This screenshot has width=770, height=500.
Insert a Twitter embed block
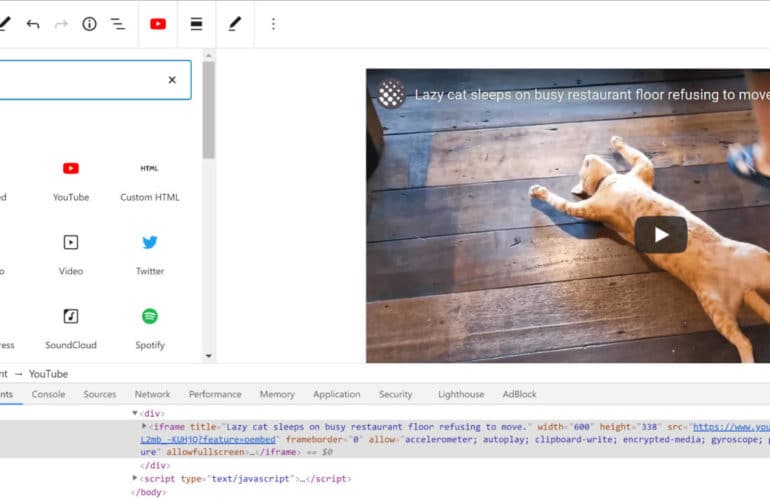click(150, 255)
